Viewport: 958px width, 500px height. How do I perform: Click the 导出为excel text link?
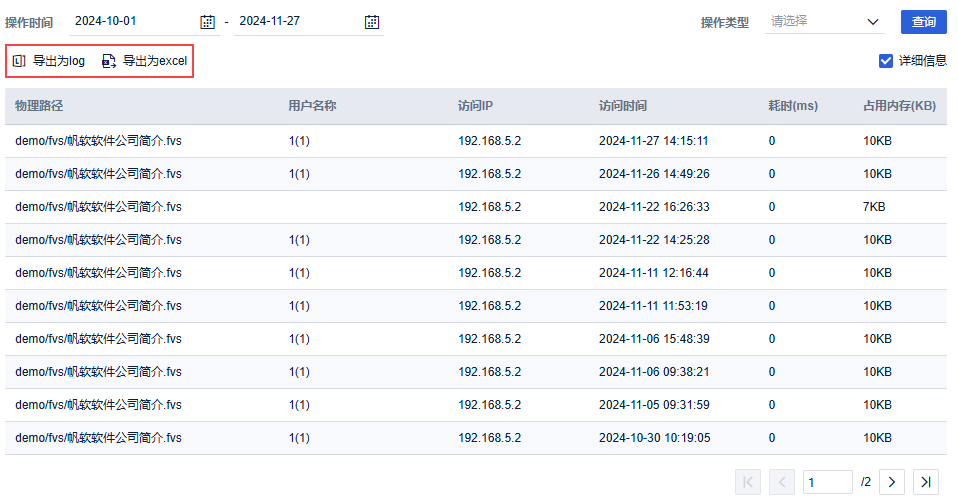(155, 61)
